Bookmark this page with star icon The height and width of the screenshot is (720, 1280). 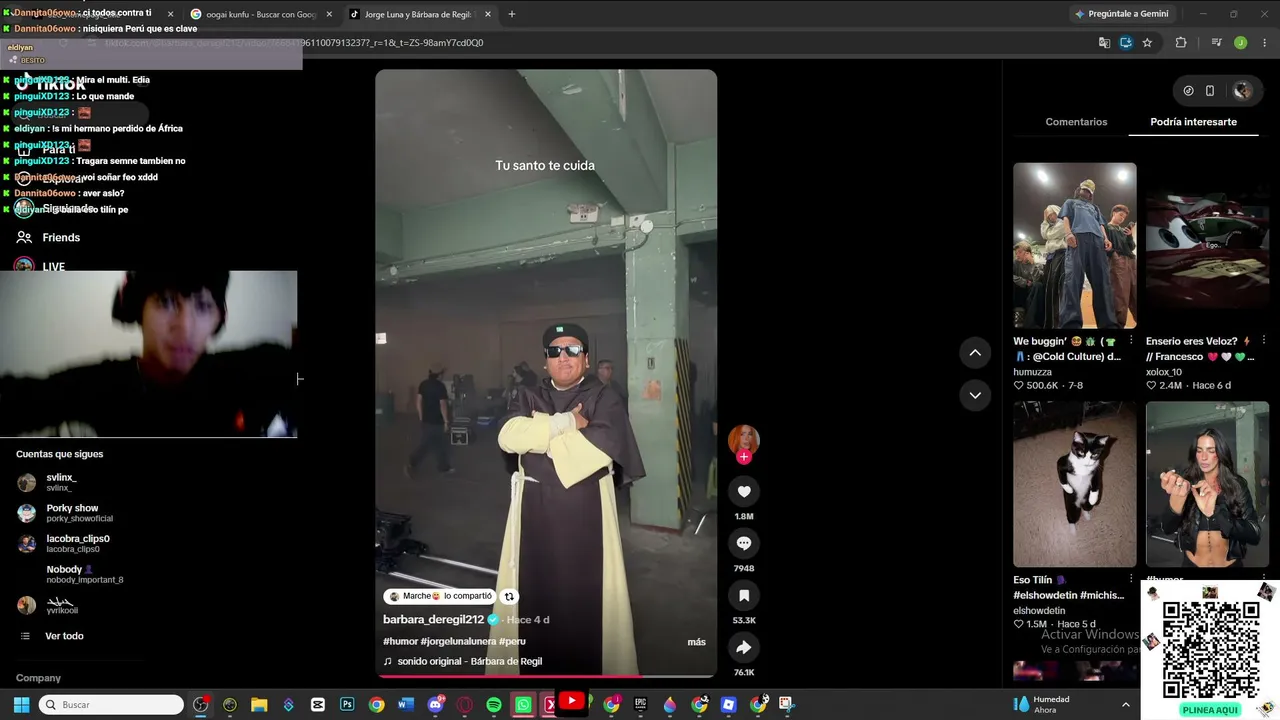coord(1147,43)
